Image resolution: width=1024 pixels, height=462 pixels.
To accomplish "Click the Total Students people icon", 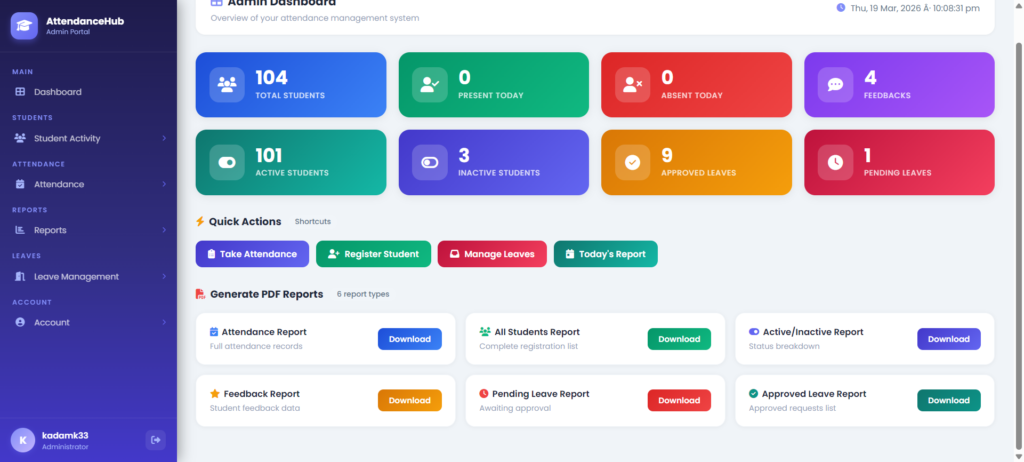I will (x=227, y=85).
